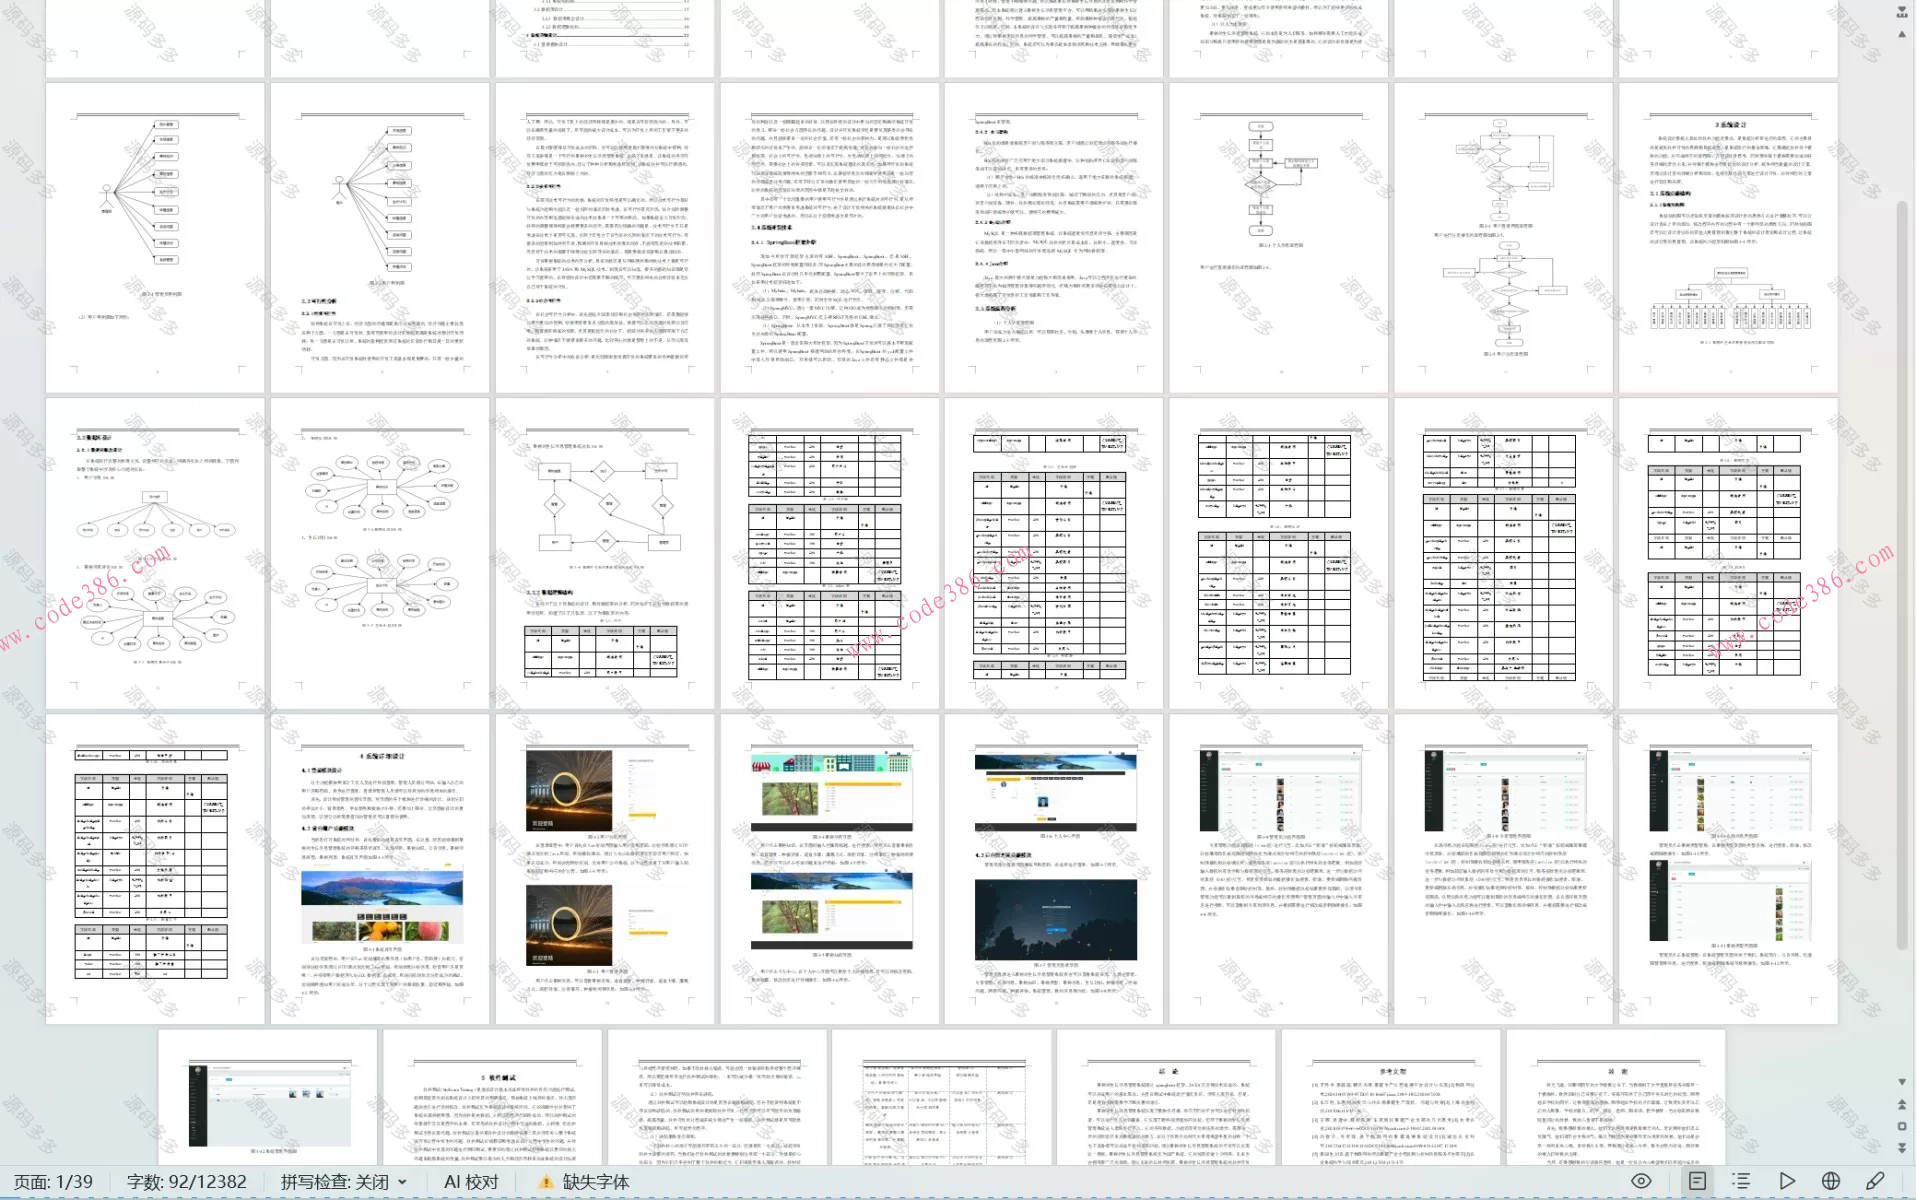Start reading mode with play icon
Screen dimensions: 1916x1200
[1786, 1181]
